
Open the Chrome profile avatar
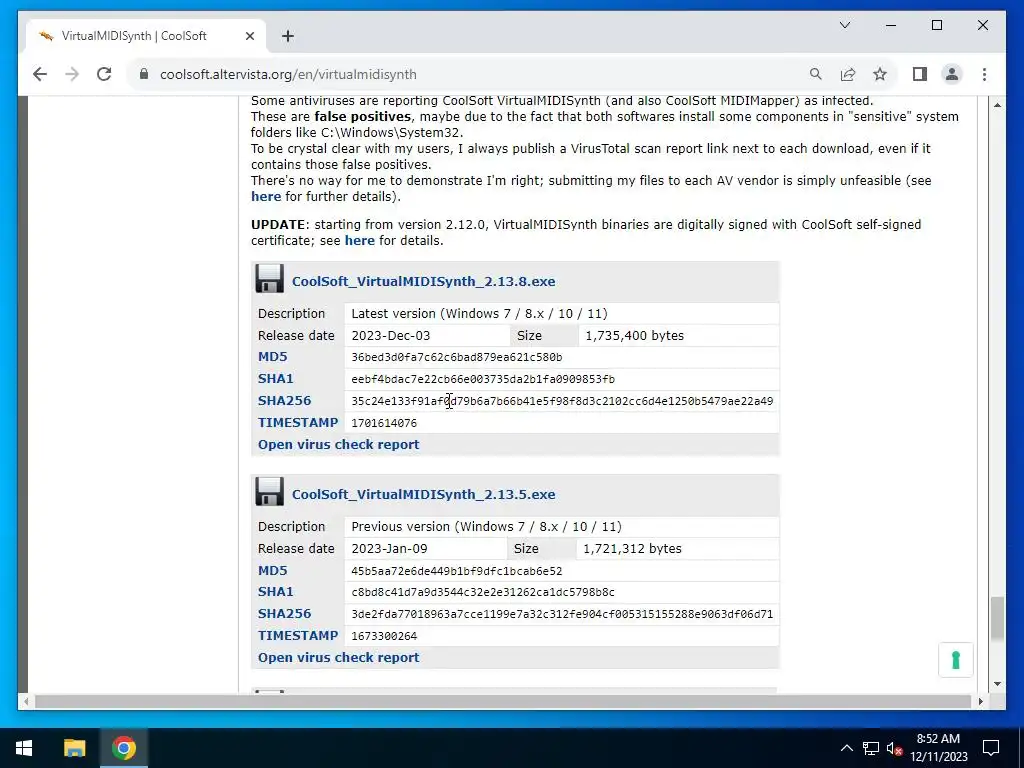click(952, 74)
